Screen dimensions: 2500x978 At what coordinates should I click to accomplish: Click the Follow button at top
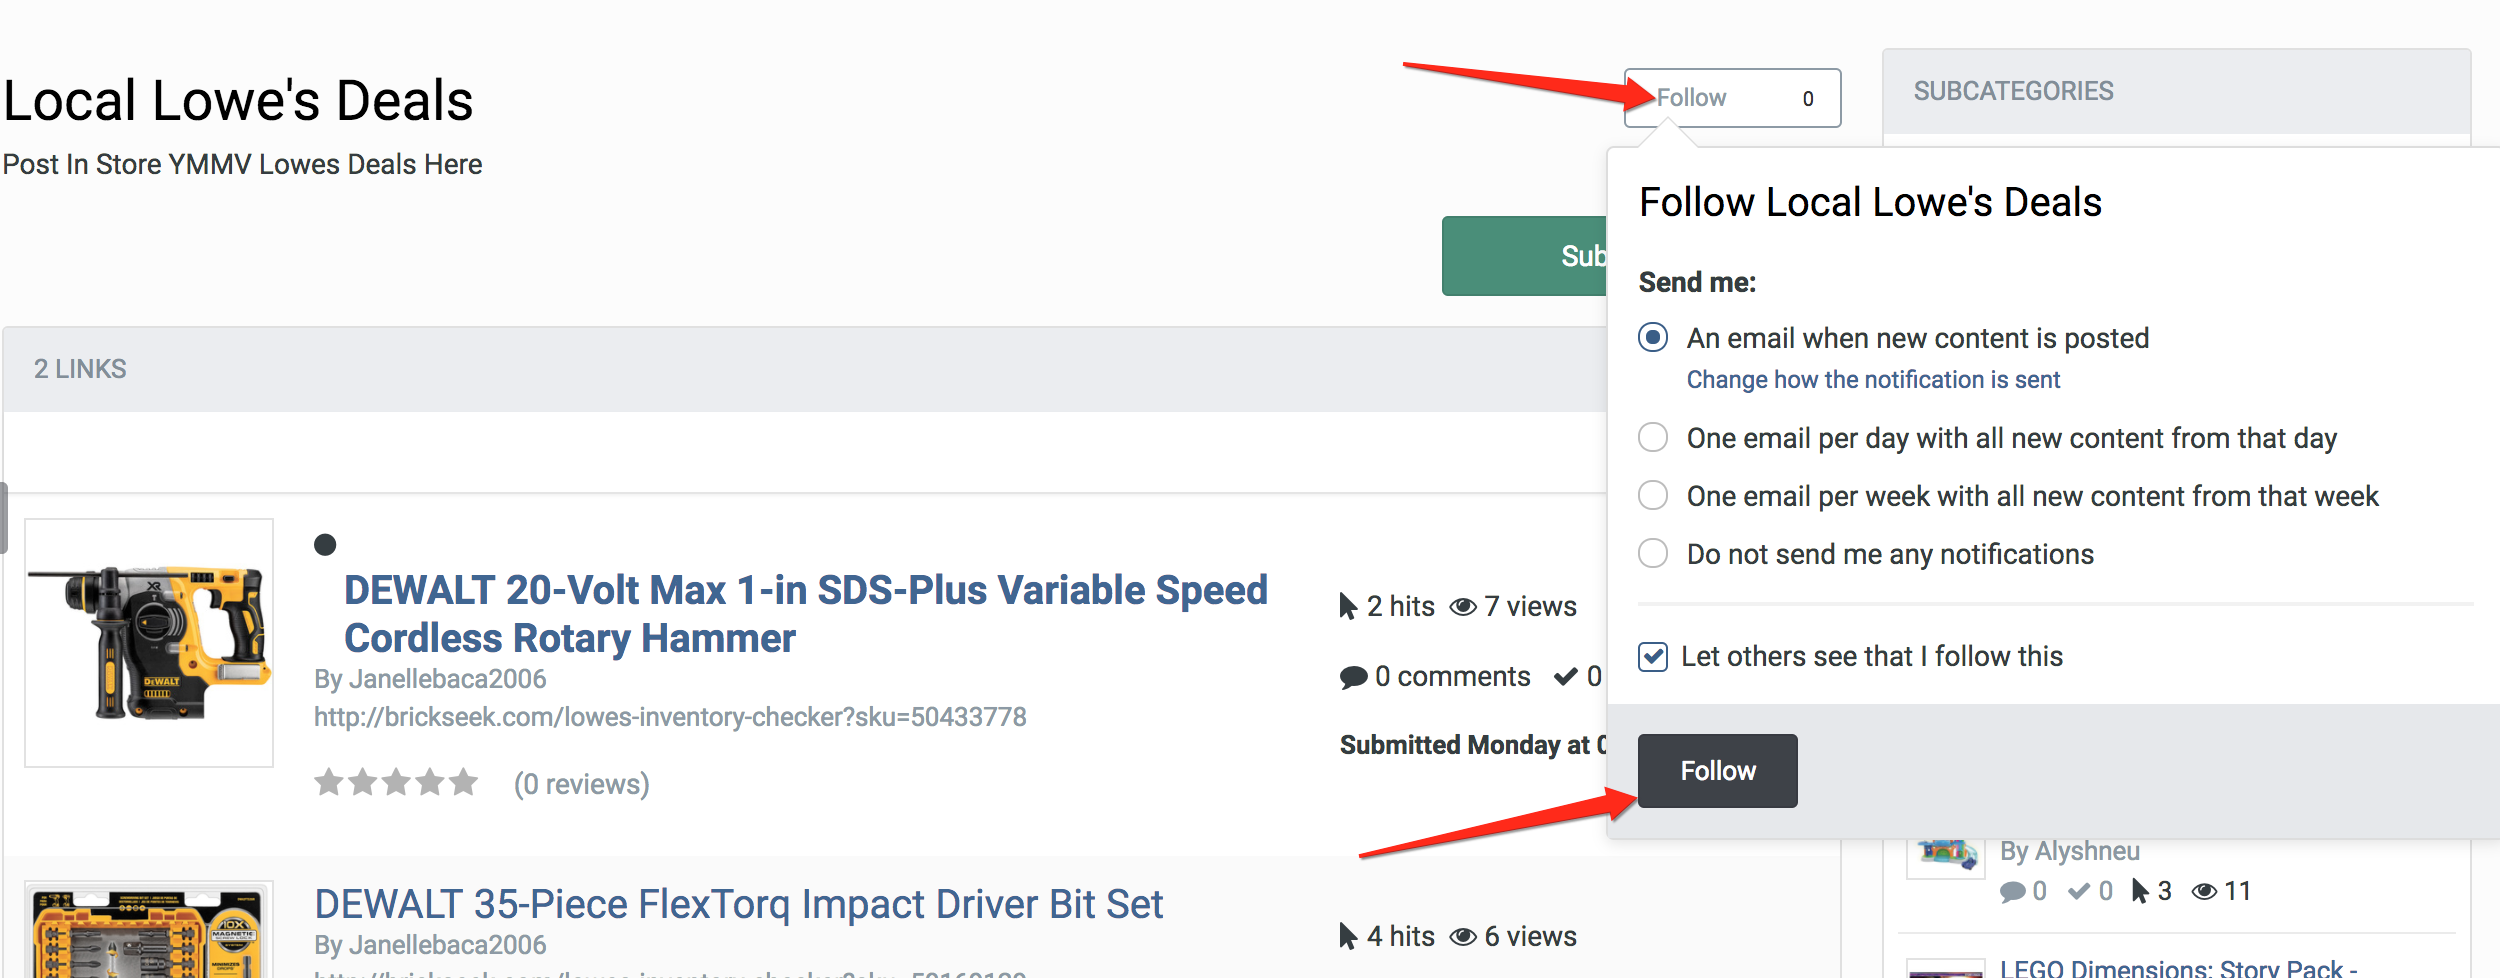tap(1731, 98)
